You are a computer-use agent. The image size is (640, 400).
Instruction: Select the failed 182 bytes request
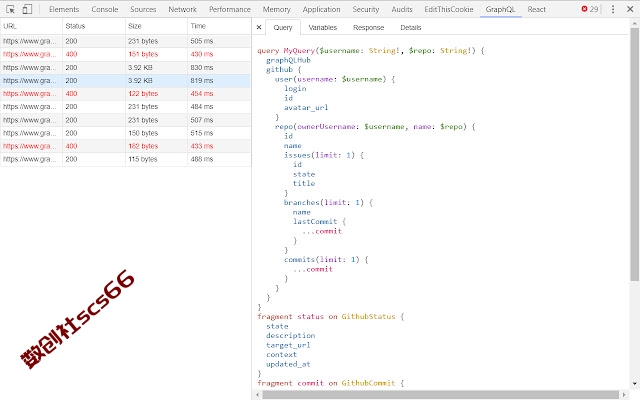click(125, 146)
